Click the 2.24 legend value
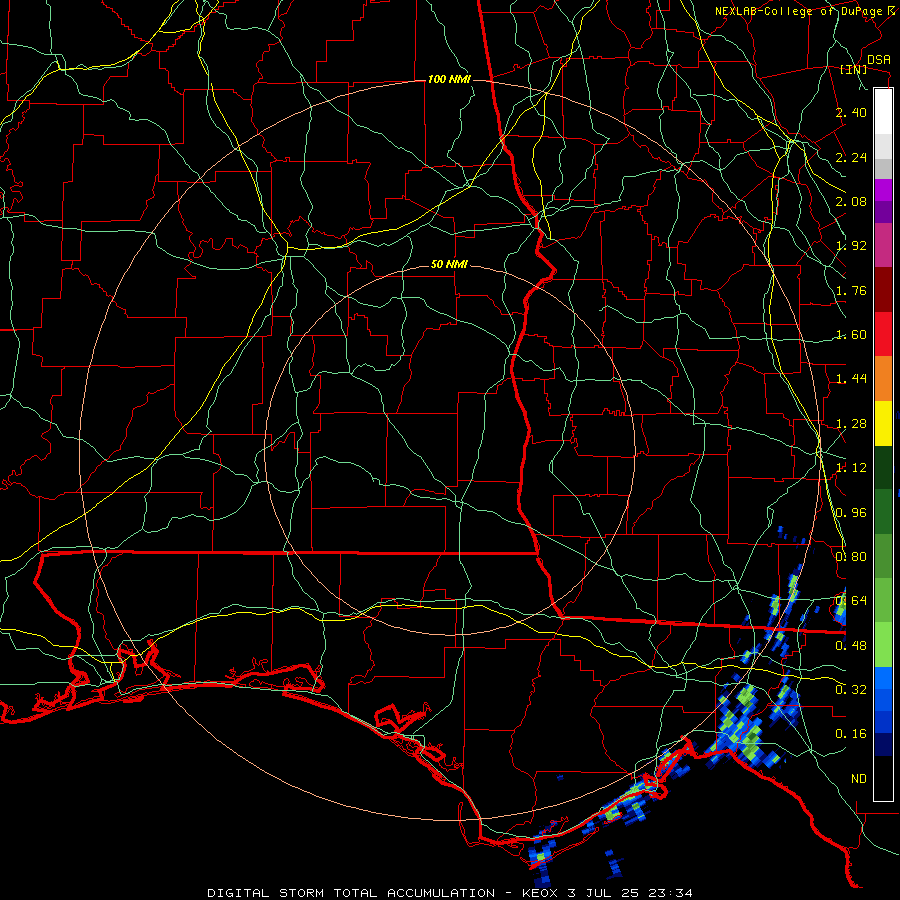This screenshot has height=900, width=900. pos(851,157)
